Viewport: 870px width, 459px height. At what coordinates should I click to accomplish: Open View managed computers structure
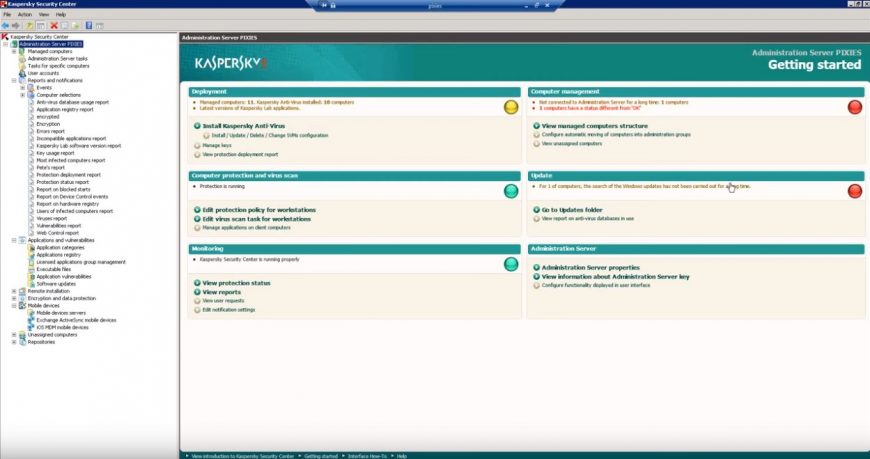click(x=594, y=126)
